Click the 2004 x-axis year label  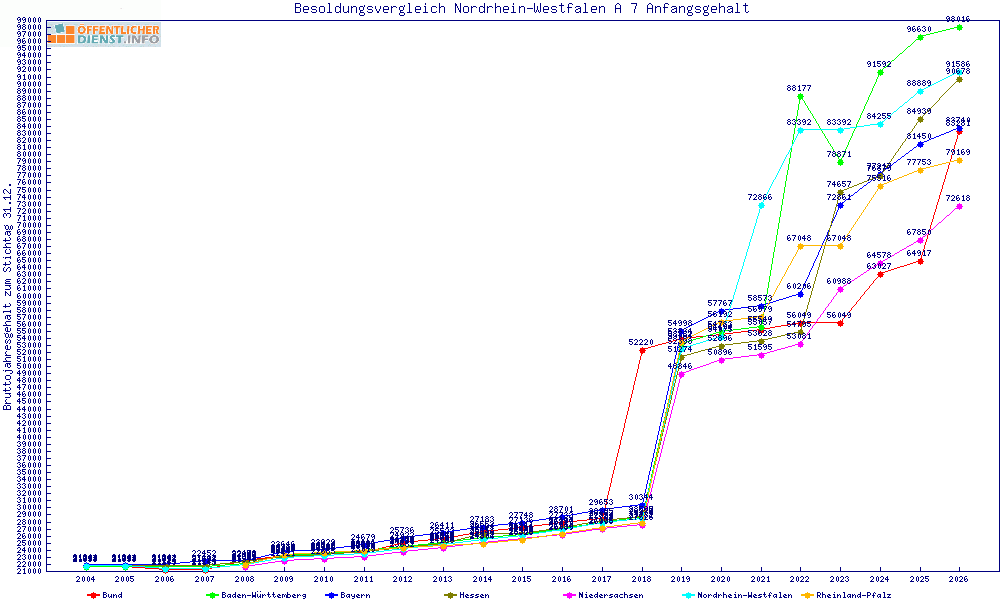click(x=85, y=579)
